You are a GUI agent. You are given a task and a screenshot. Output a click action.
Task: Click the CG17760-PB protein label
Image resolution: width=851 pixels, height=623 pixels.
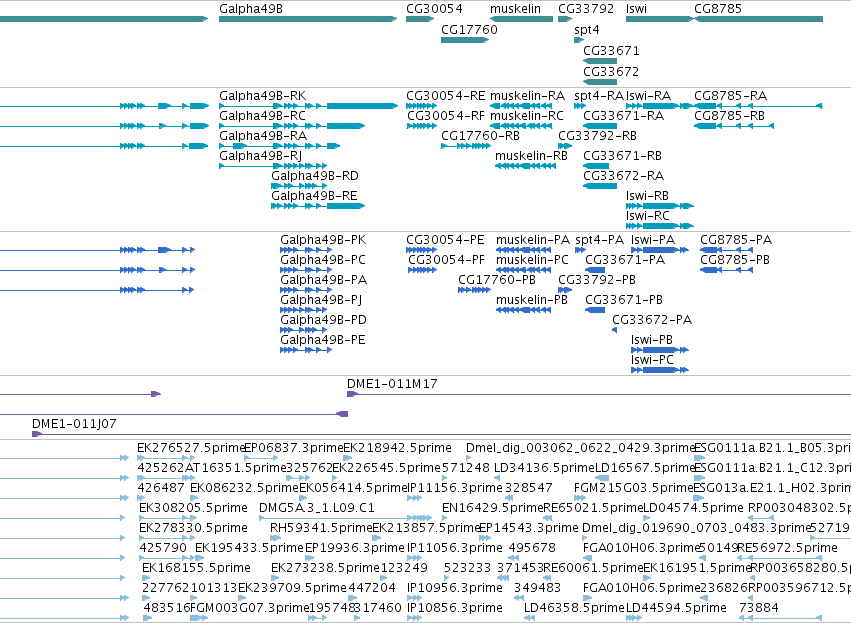(x=497, y=279)
